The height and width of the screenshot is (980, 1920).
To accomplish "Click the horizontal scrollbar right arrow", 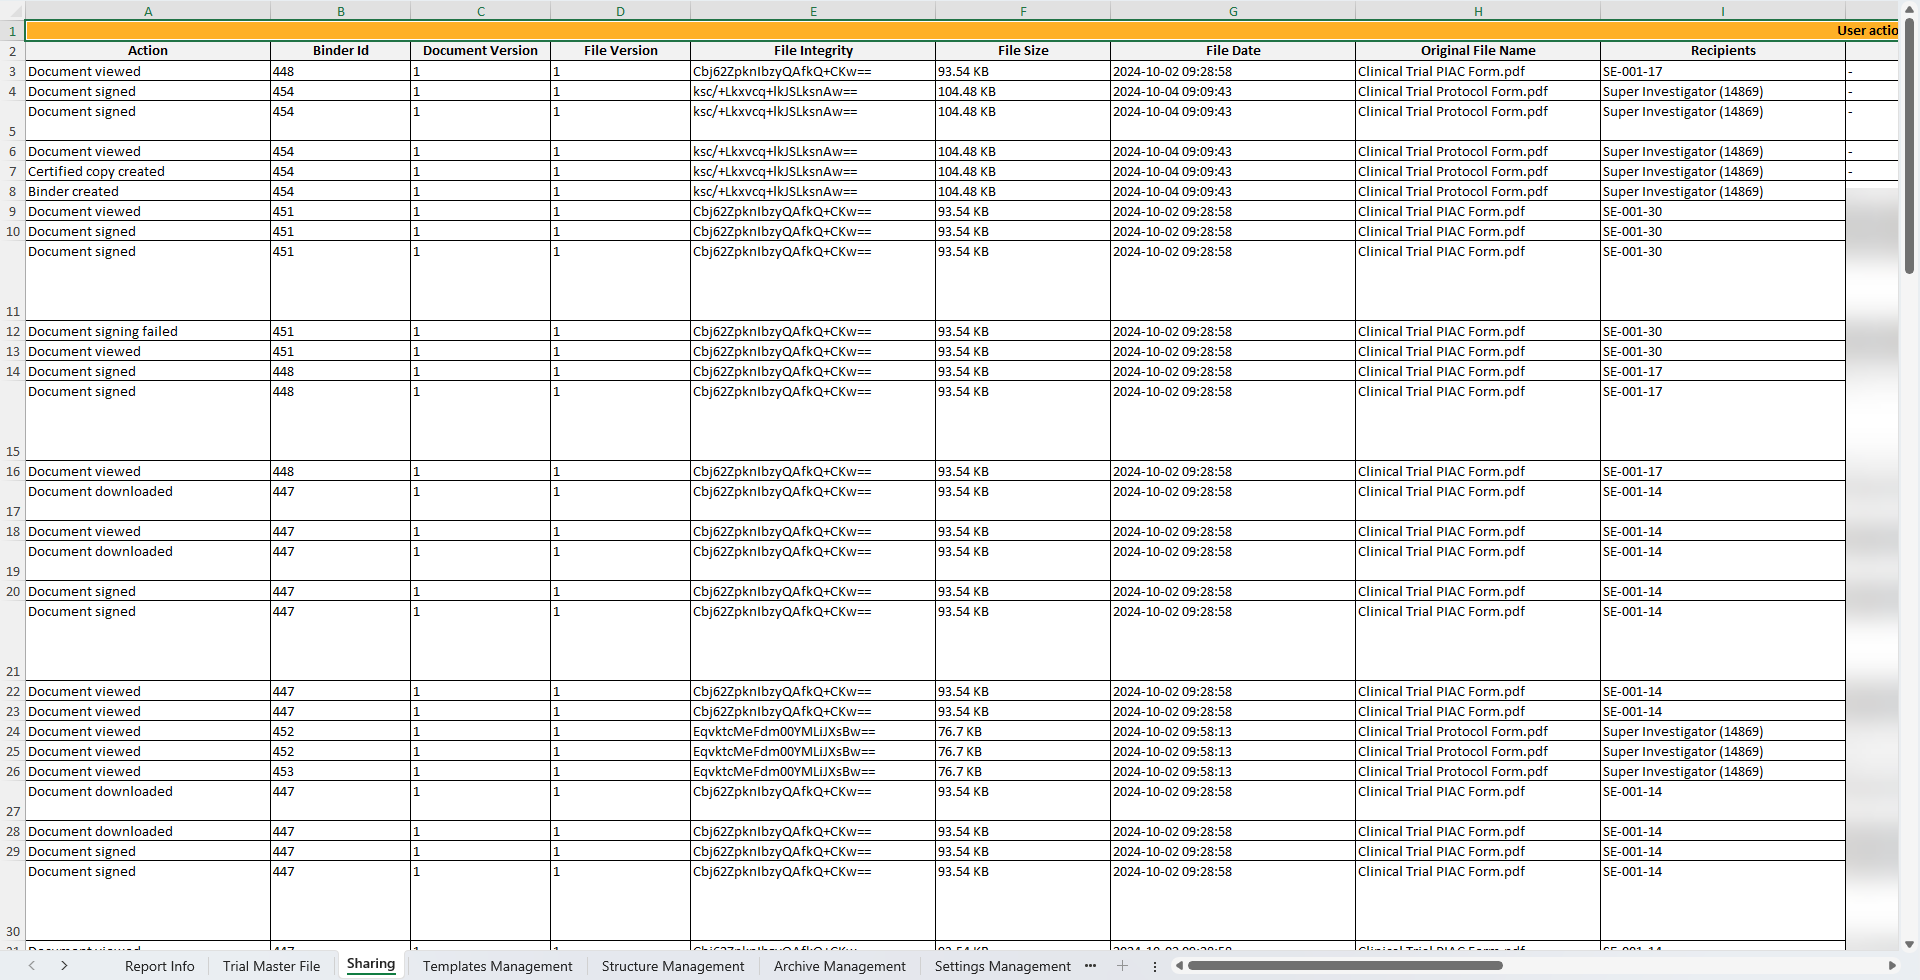I will pyautogui.click(x=1891, y=966).
